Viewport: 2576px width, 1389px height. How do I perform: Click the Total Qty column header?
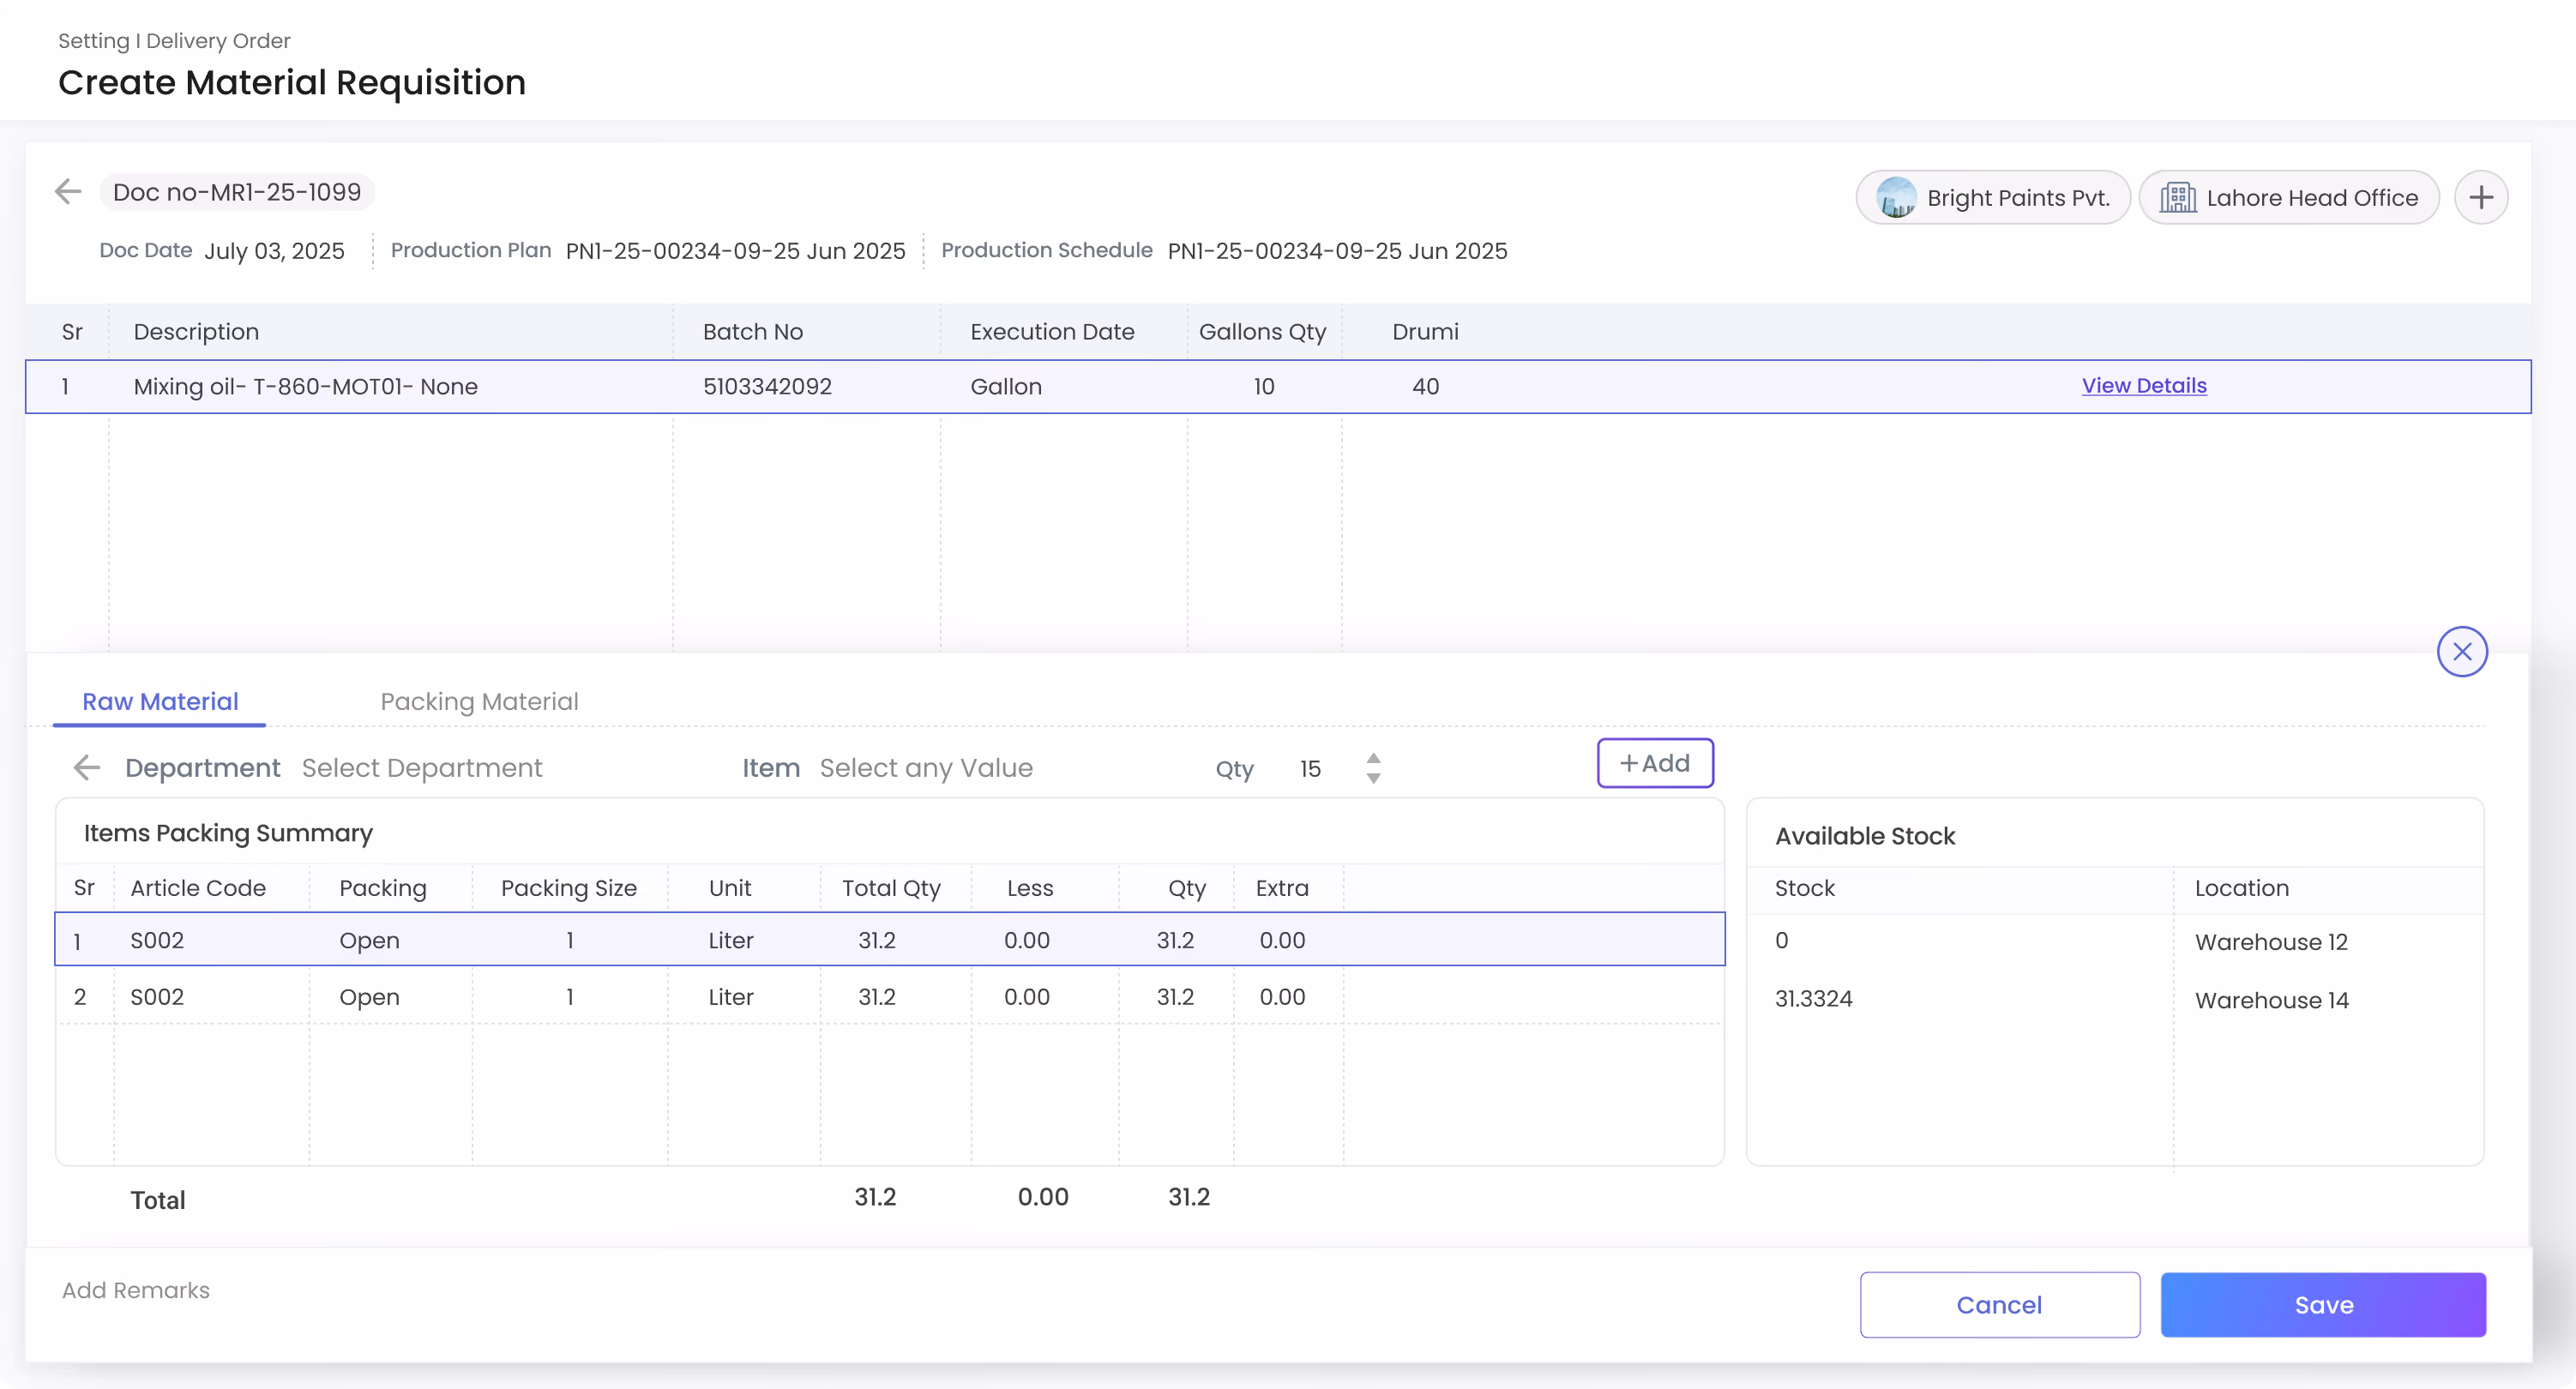tap(891, 887)
